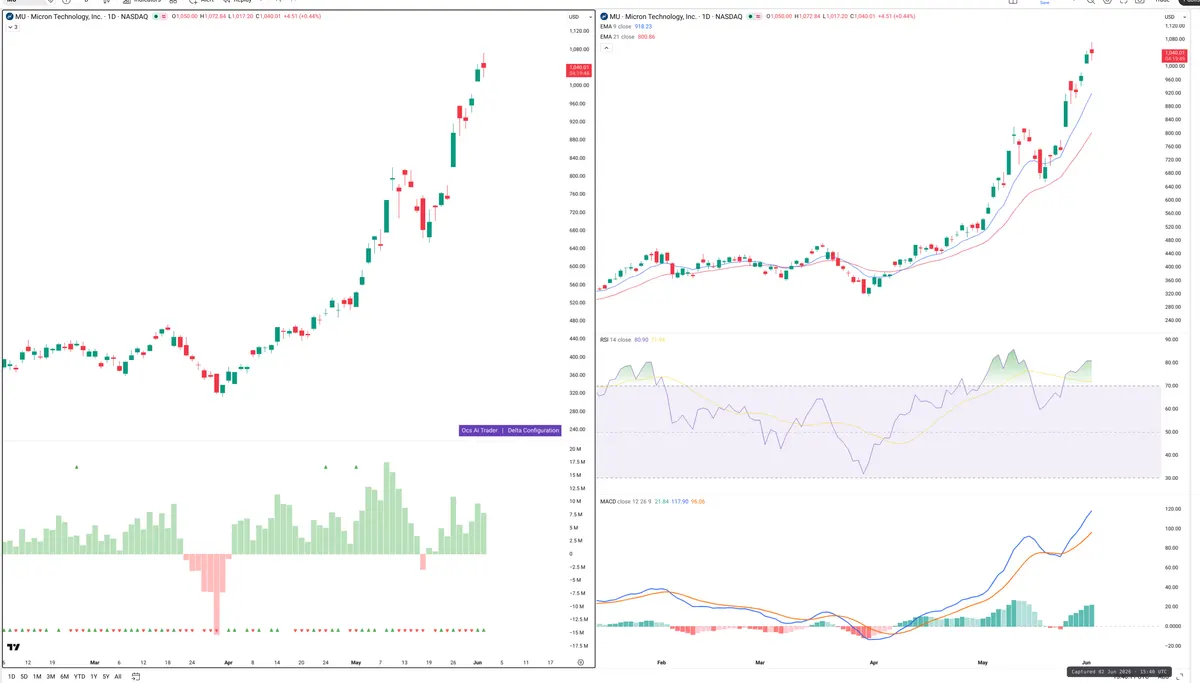The image size is (1200, 683).
Task: Click the 1,120.00 label on left price axis
Action: click(579, 31)
